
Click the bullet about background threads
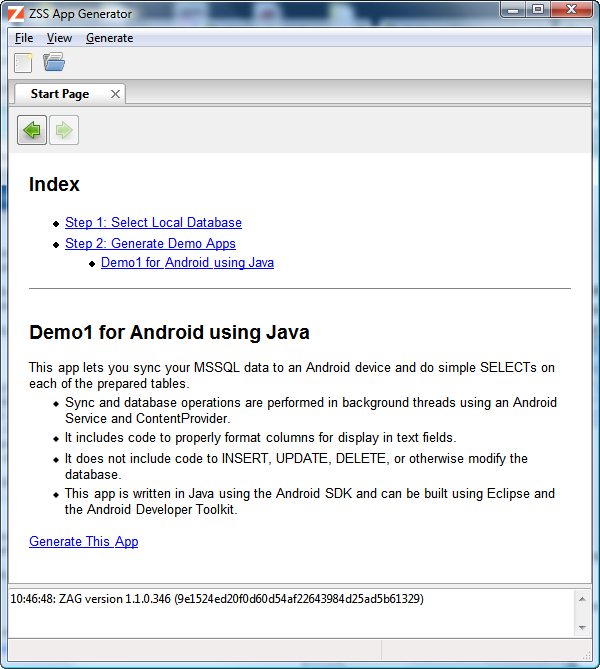pyautogui.click(x=311, y=410)
